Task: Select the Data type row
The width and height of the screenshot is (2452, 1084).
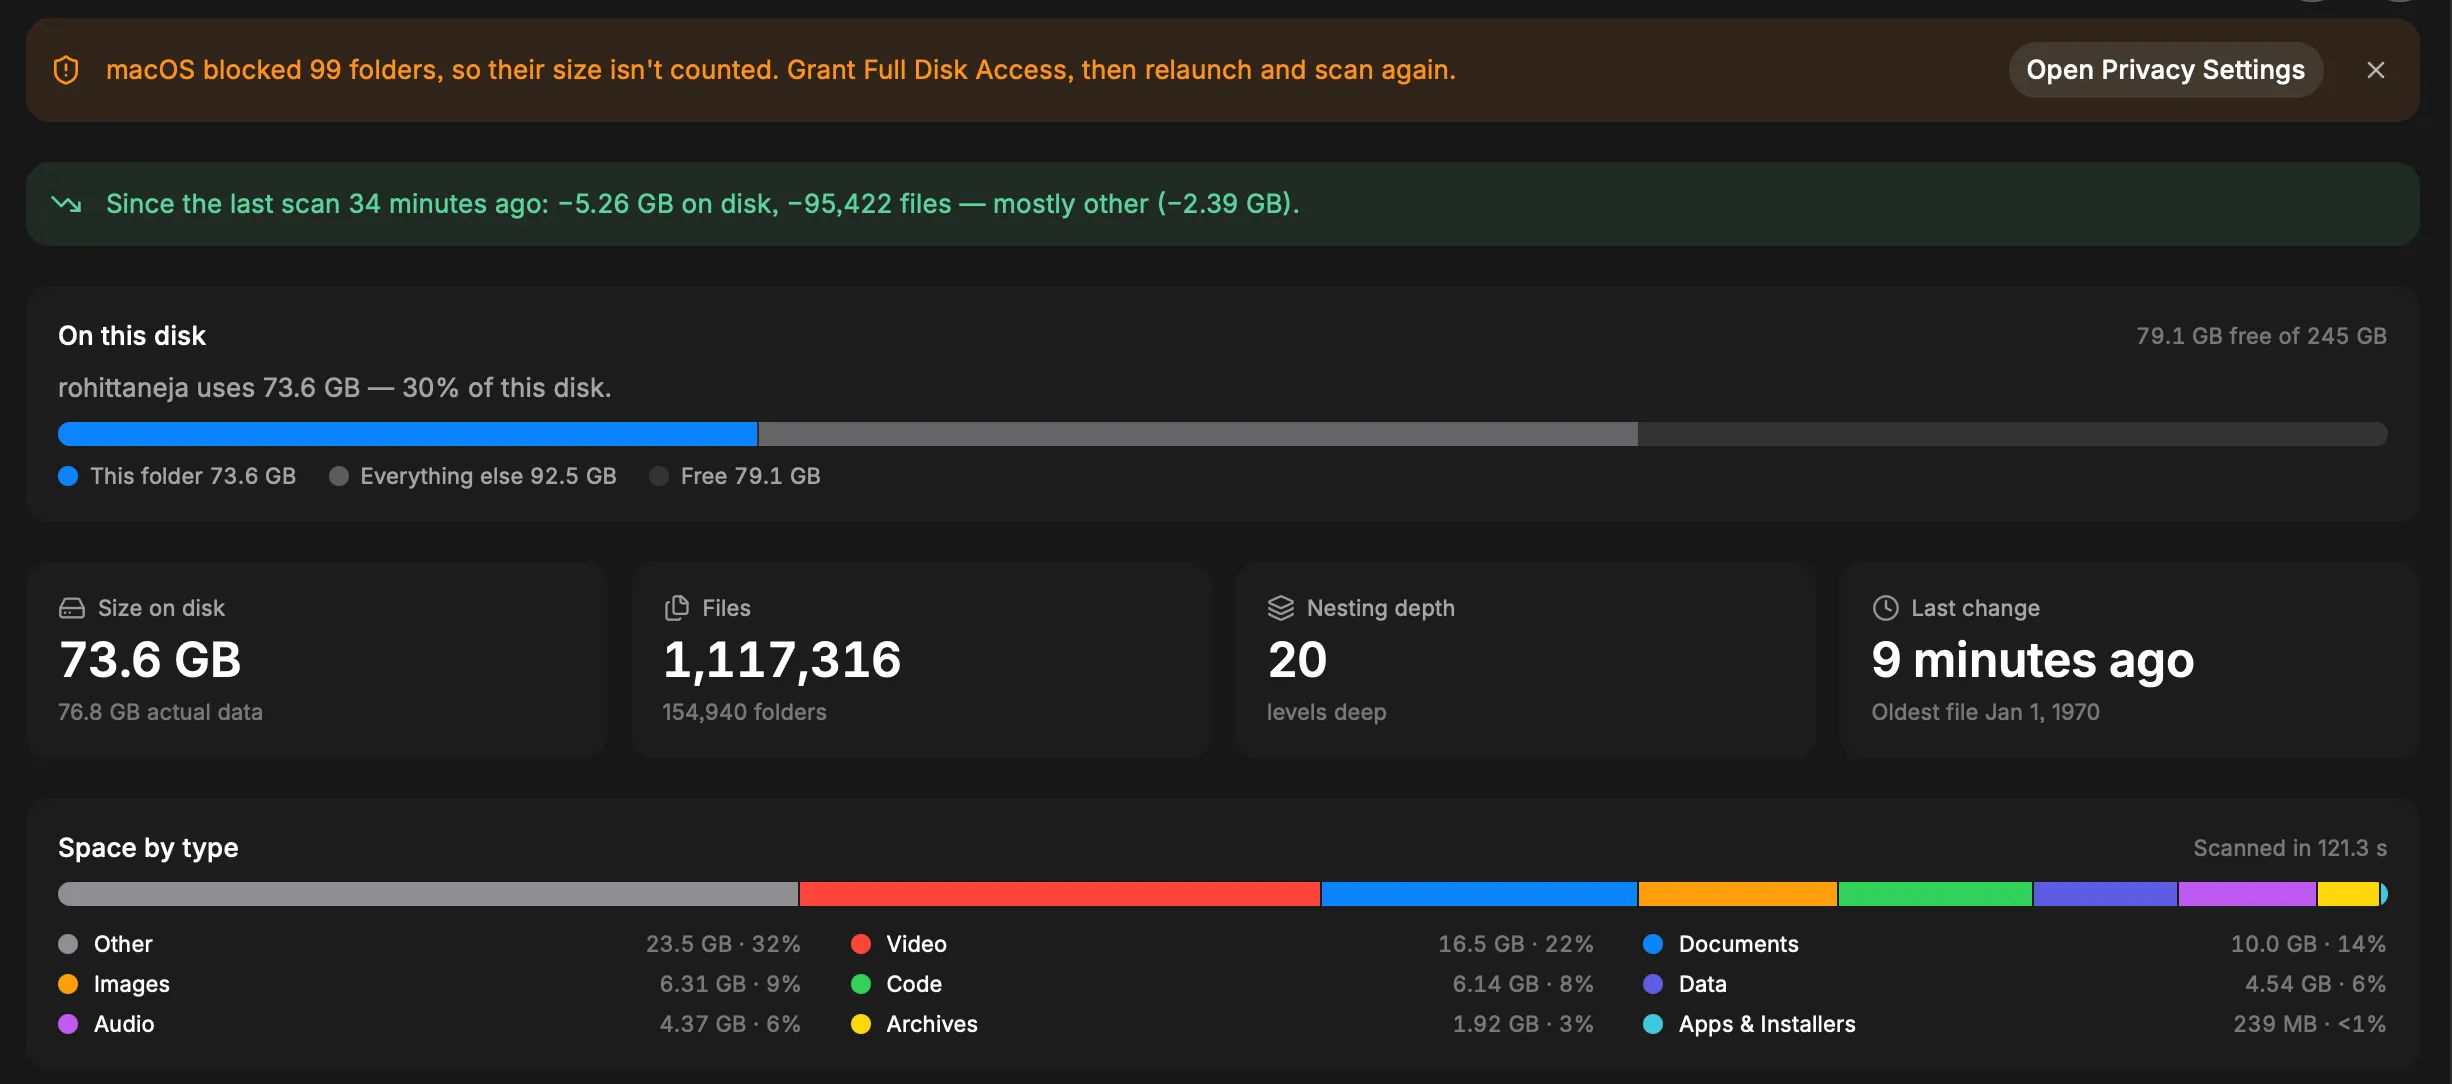Action: click(x=2015, y=984)
